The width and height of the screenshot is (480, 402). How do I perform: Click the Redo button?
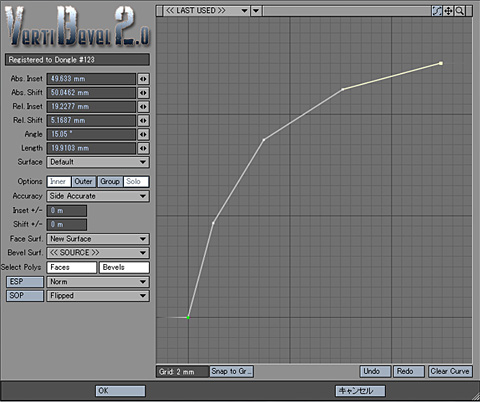(x=409, y=371)
